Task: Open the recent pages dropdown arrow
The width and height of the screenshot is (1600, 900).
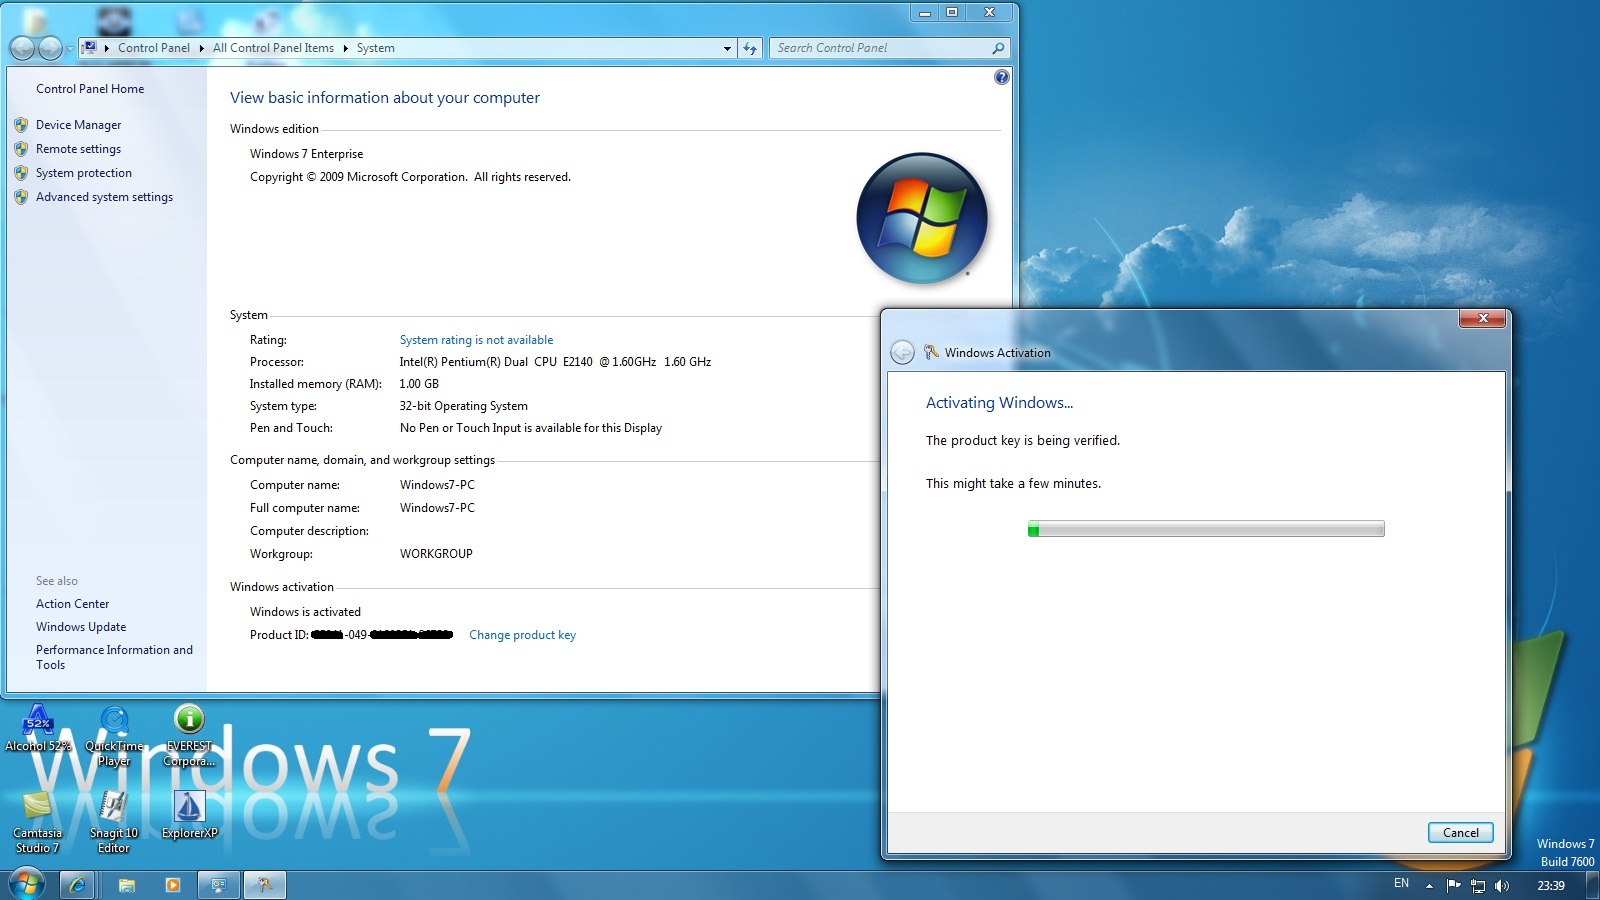Action: [70, 48]
